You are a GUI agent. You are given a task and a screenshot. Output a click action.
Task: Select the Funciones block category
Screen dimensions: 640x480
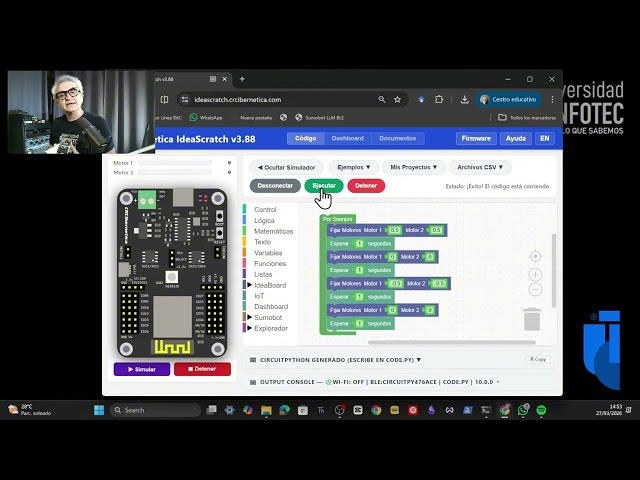coord(270,264)
